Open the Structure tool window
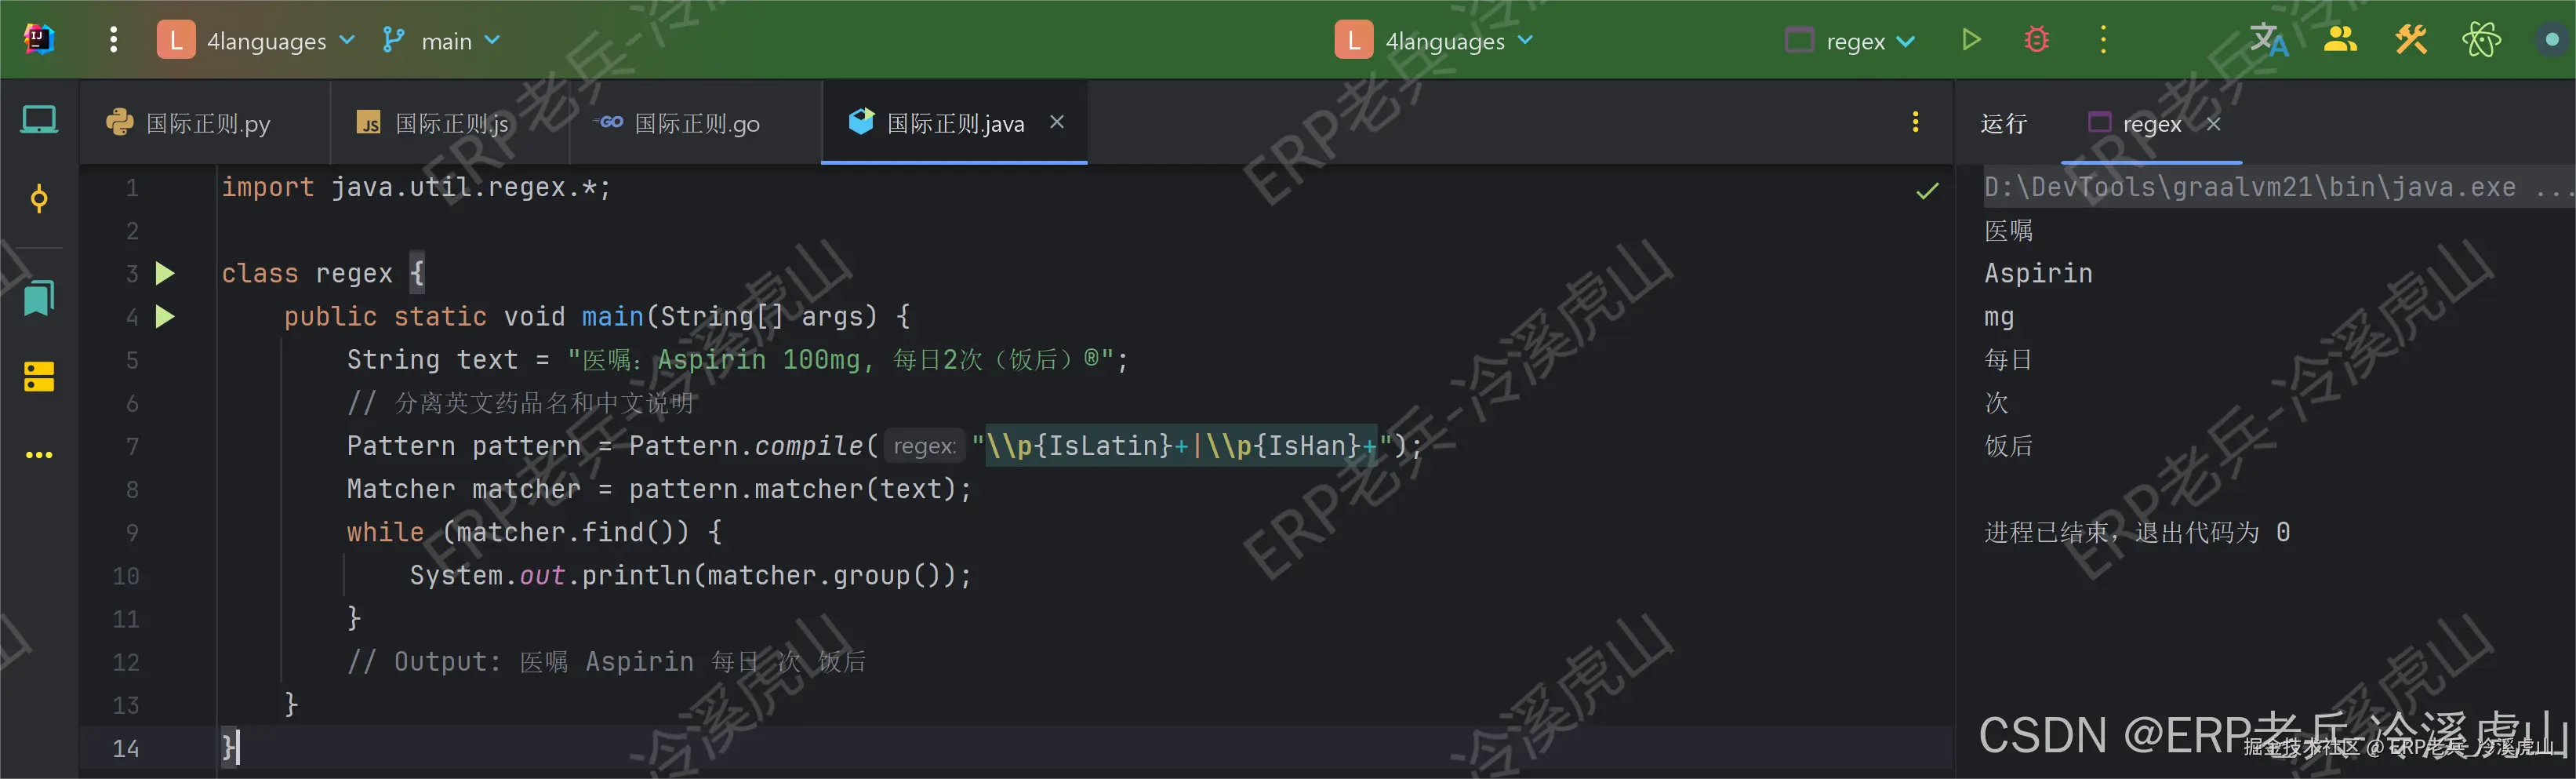 tap(39, 377)
